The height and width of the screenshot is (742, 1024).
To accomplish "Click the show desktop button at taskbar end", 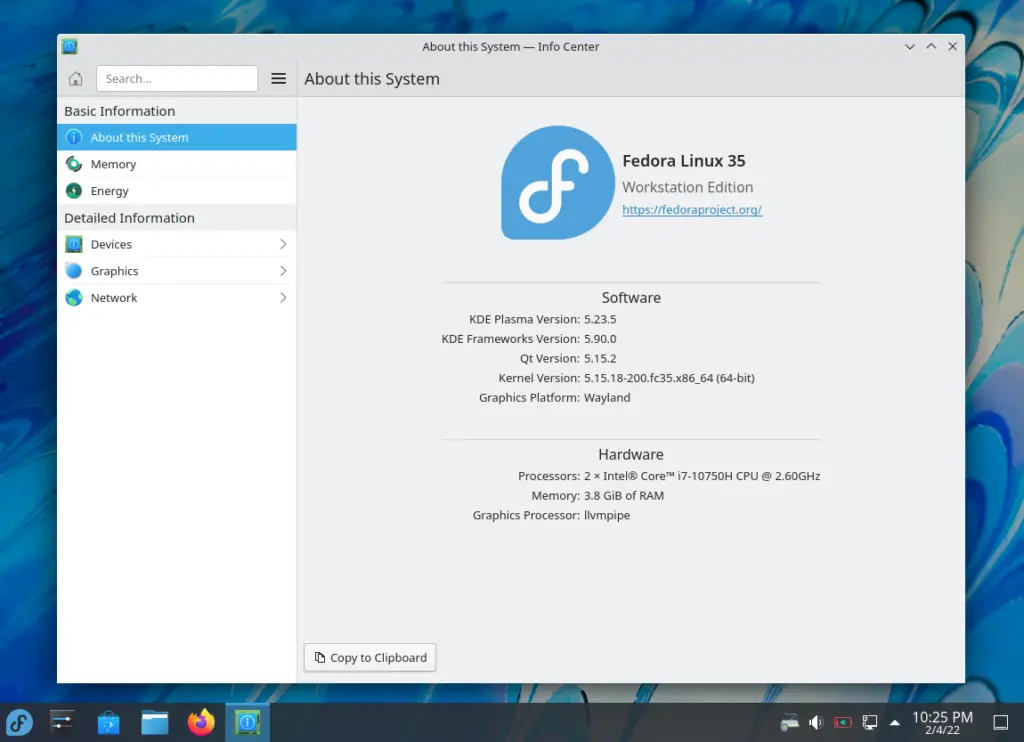I will (x=1001, y=721).
